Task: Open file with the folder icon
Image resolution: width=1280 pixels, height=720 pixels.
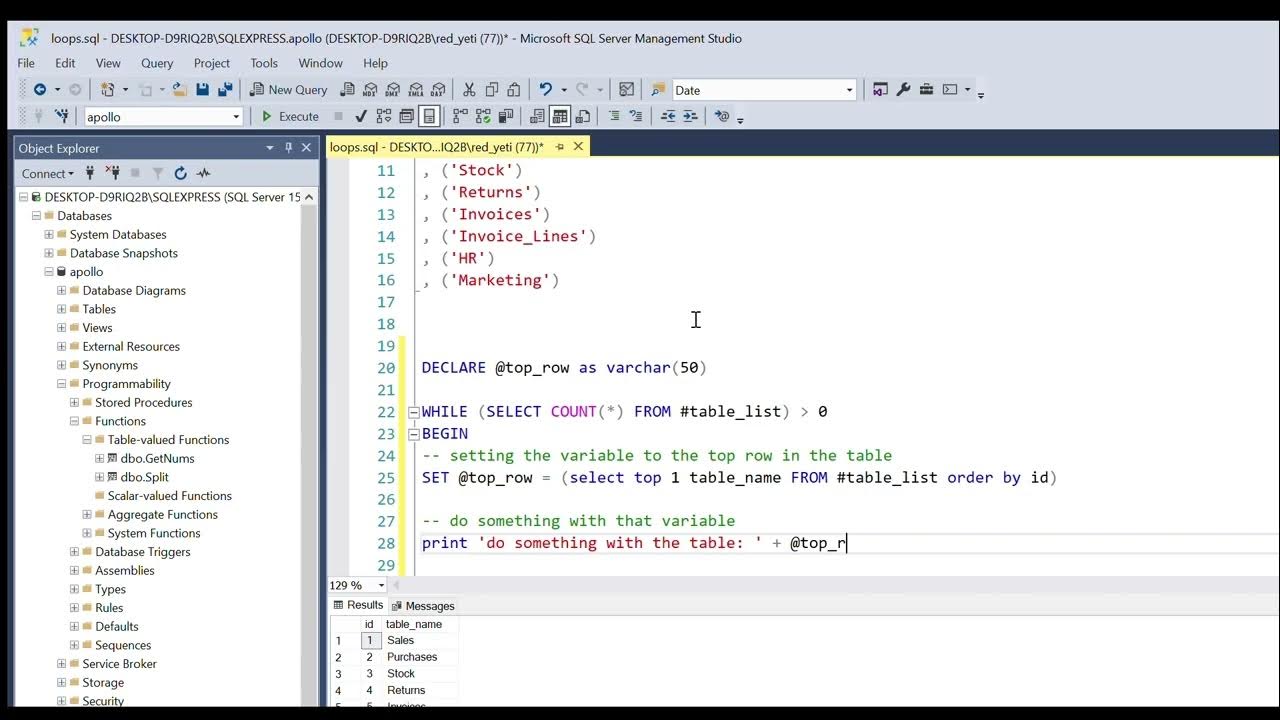Action: [x=179, y=90]
